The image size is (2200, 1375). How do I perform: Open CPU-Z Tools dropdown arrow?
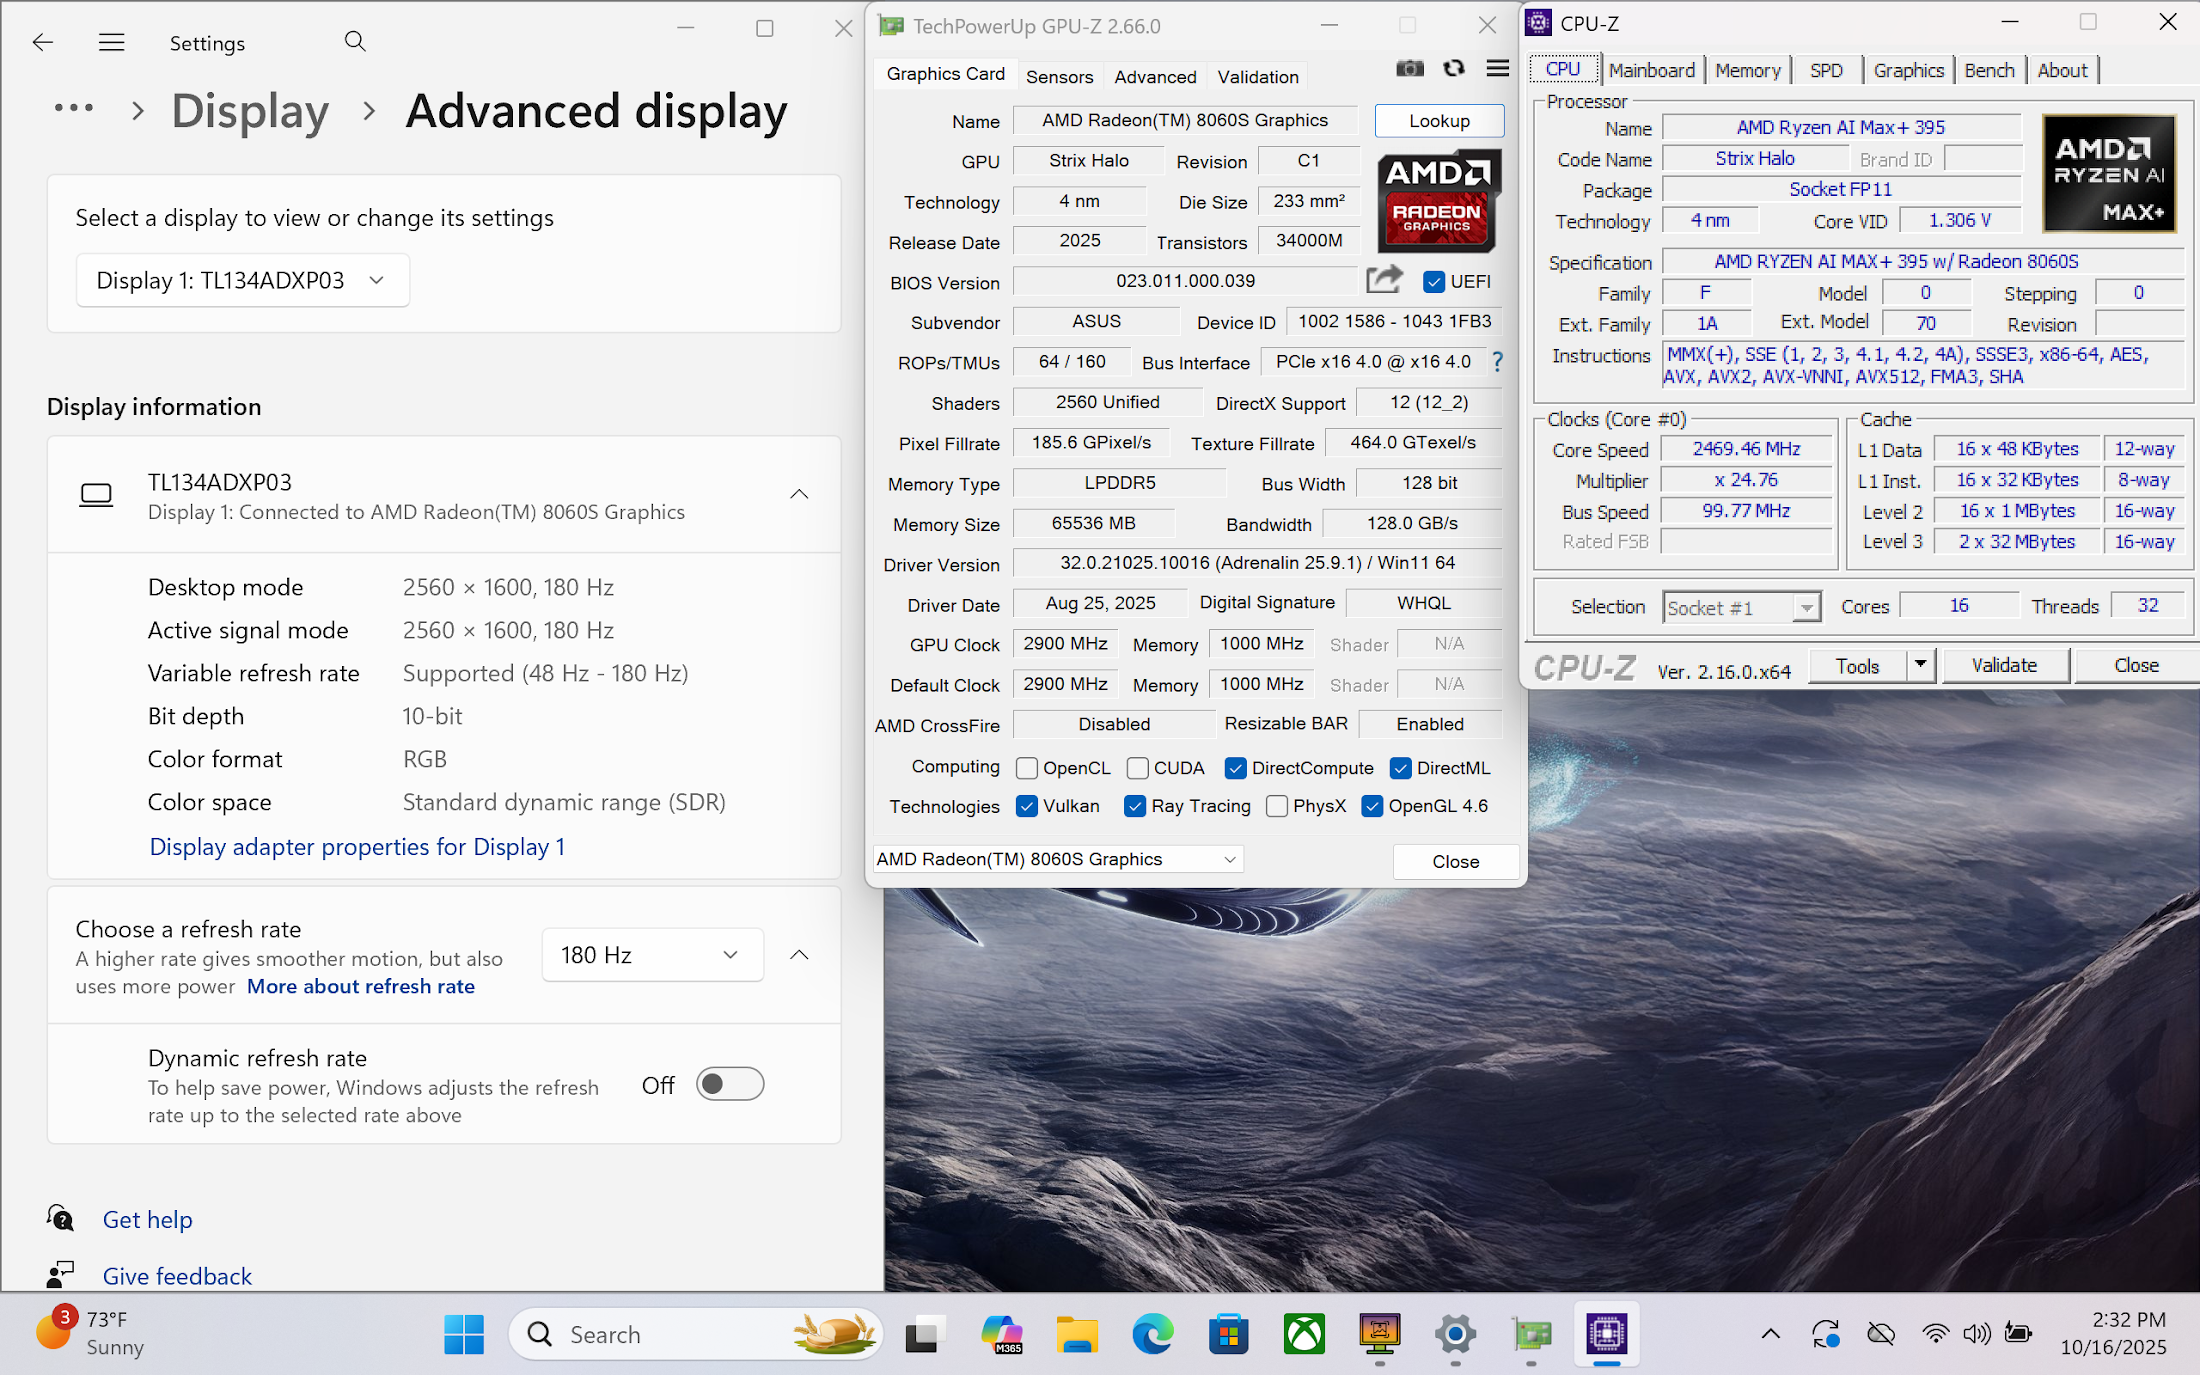coord(1920,665)
